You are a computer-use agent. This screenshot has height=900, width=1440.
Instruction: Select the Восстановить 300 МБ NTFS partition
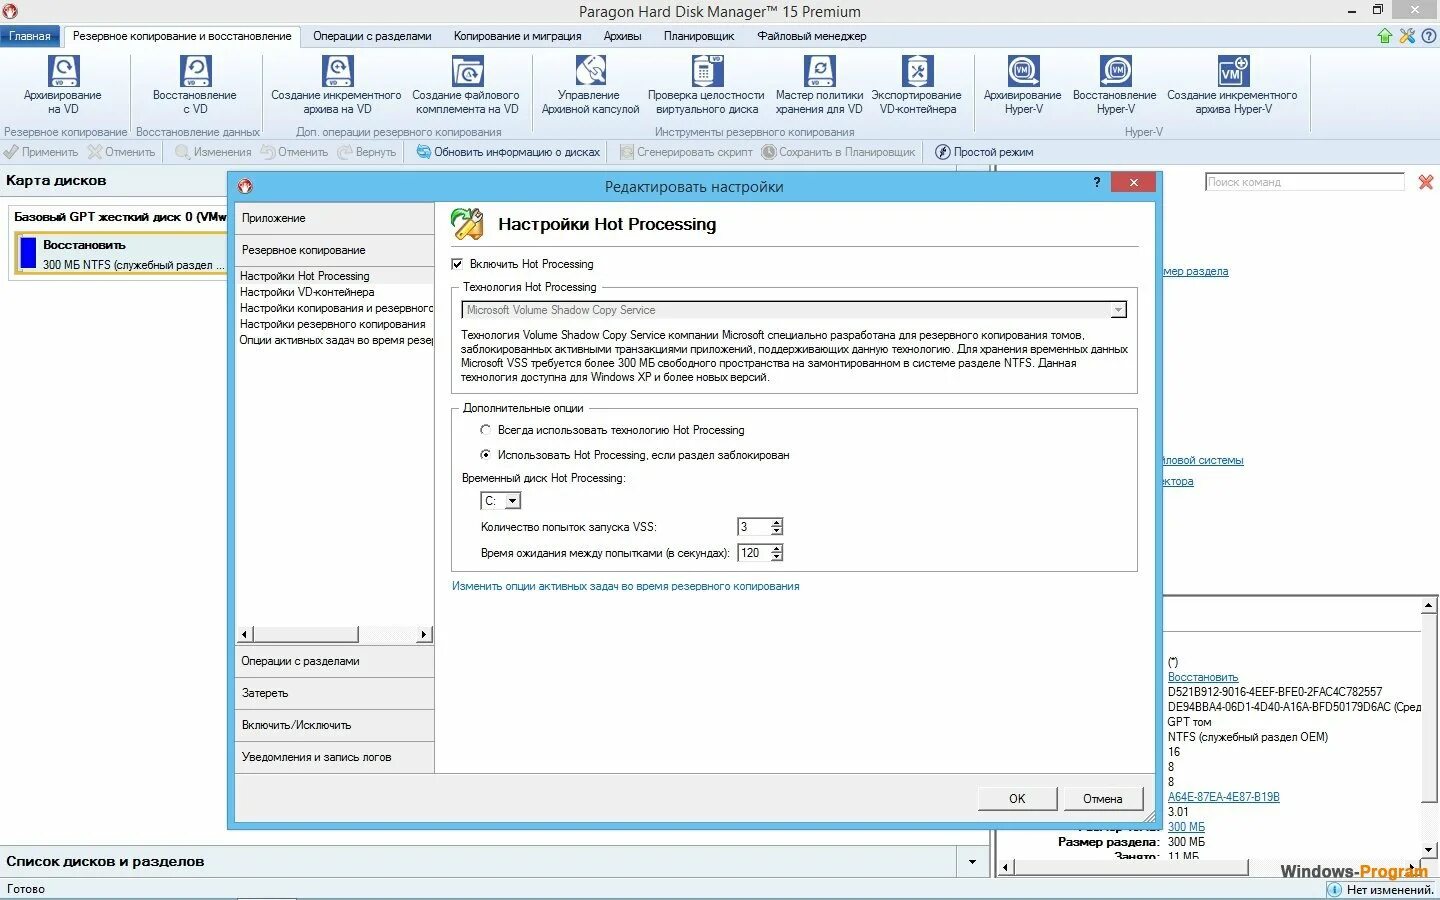click(x=122, y=254)
